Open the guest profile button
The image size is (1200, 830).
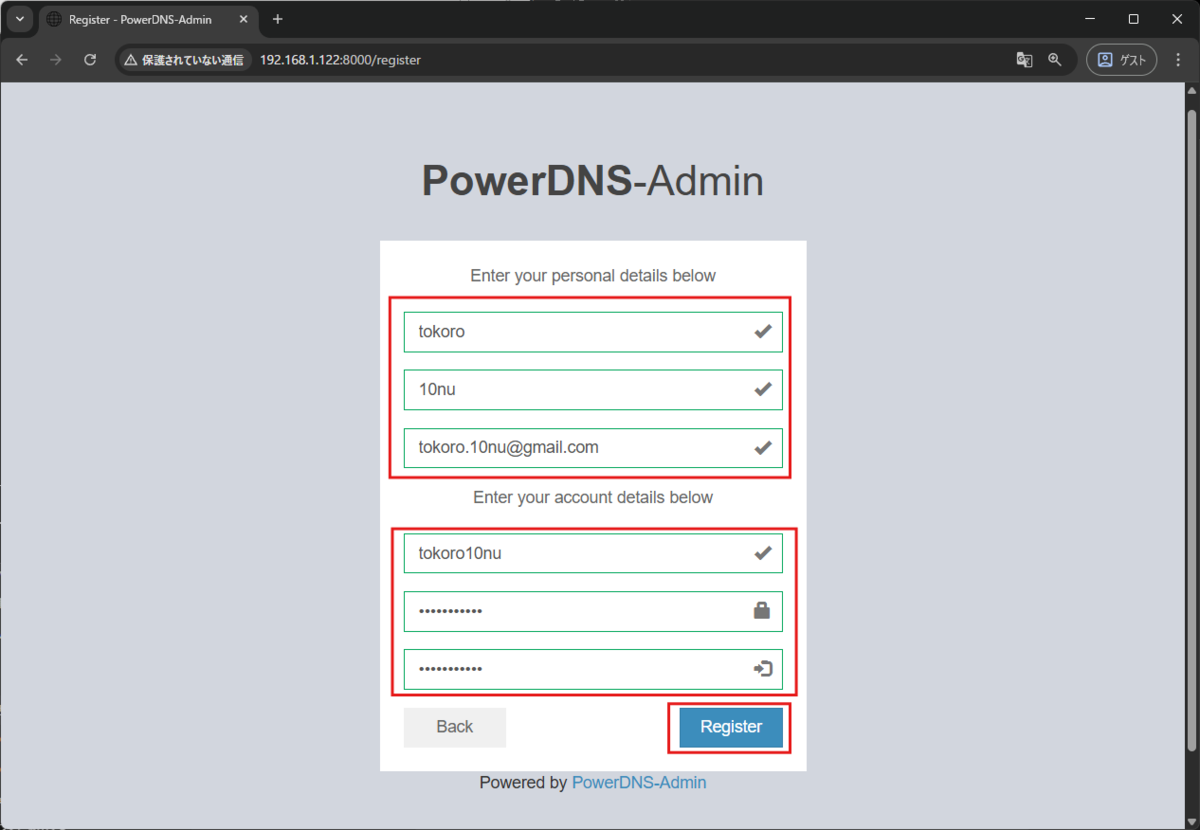[x=1122, y=60]
